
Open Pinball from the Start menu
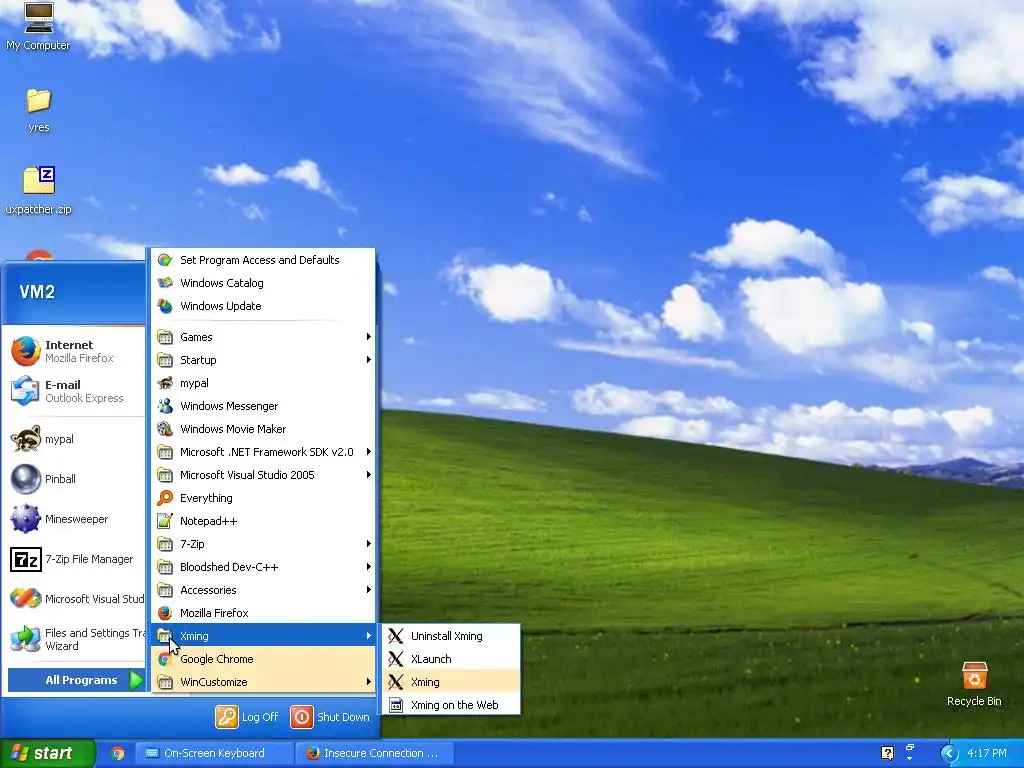(x=73, y=479)
